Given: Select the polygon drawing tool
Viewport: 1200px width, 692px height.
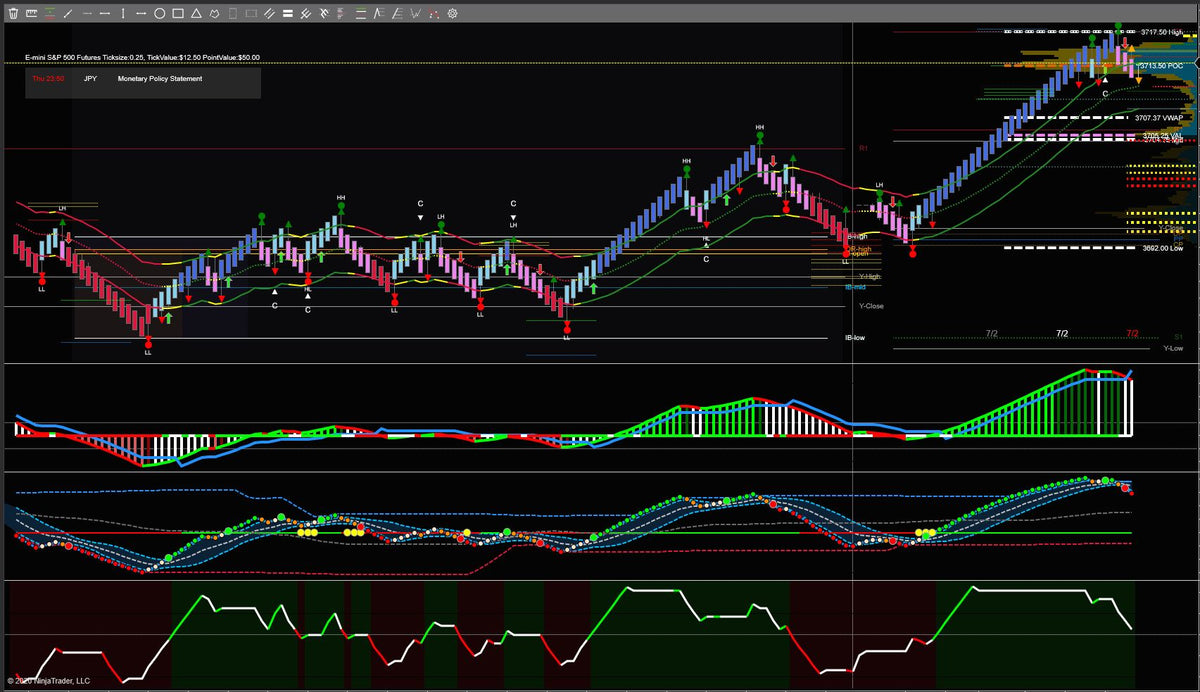Looking at the screenshot, I should click(x=214, y=14).
